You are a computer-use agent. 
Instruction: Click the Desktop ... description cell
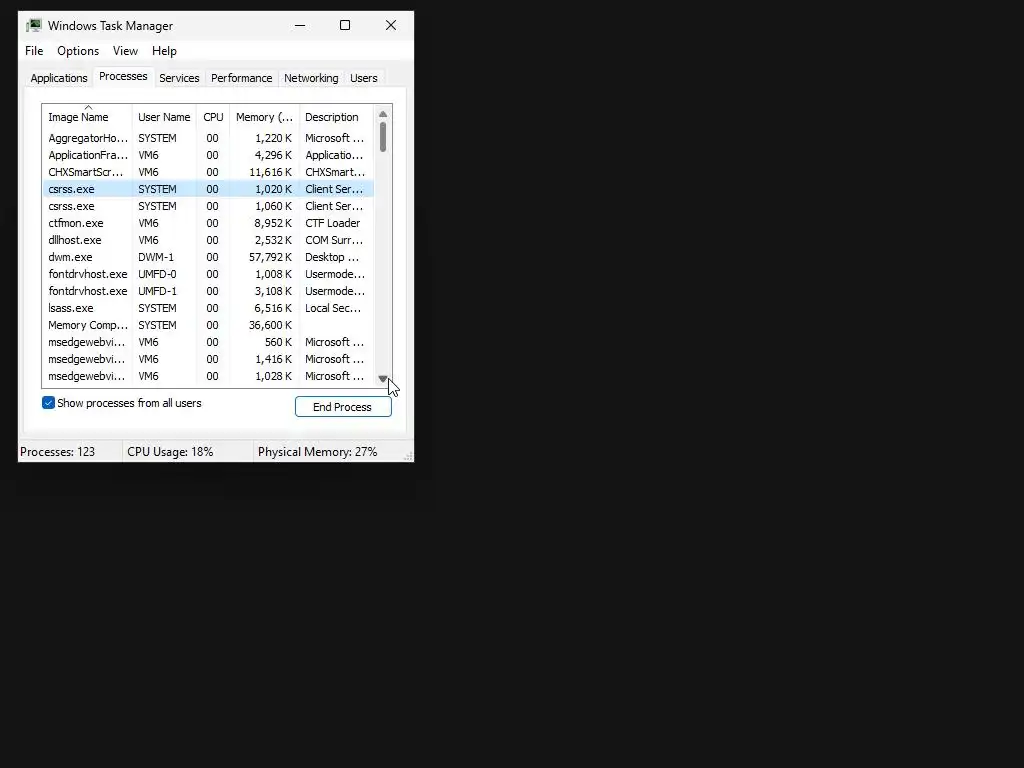(332, 257)
